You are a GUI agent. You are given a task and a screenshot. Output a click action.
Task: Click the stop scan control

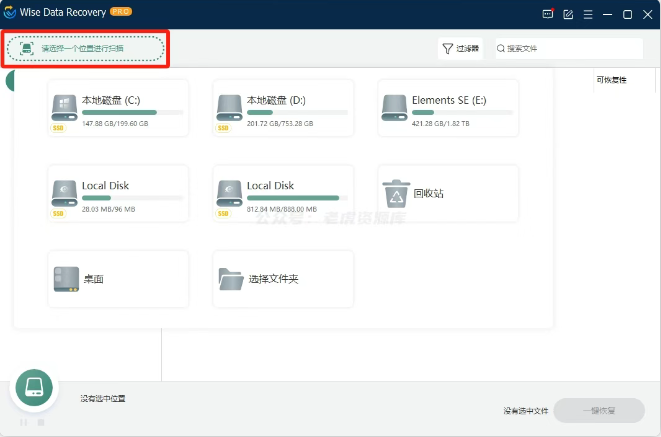41,422
